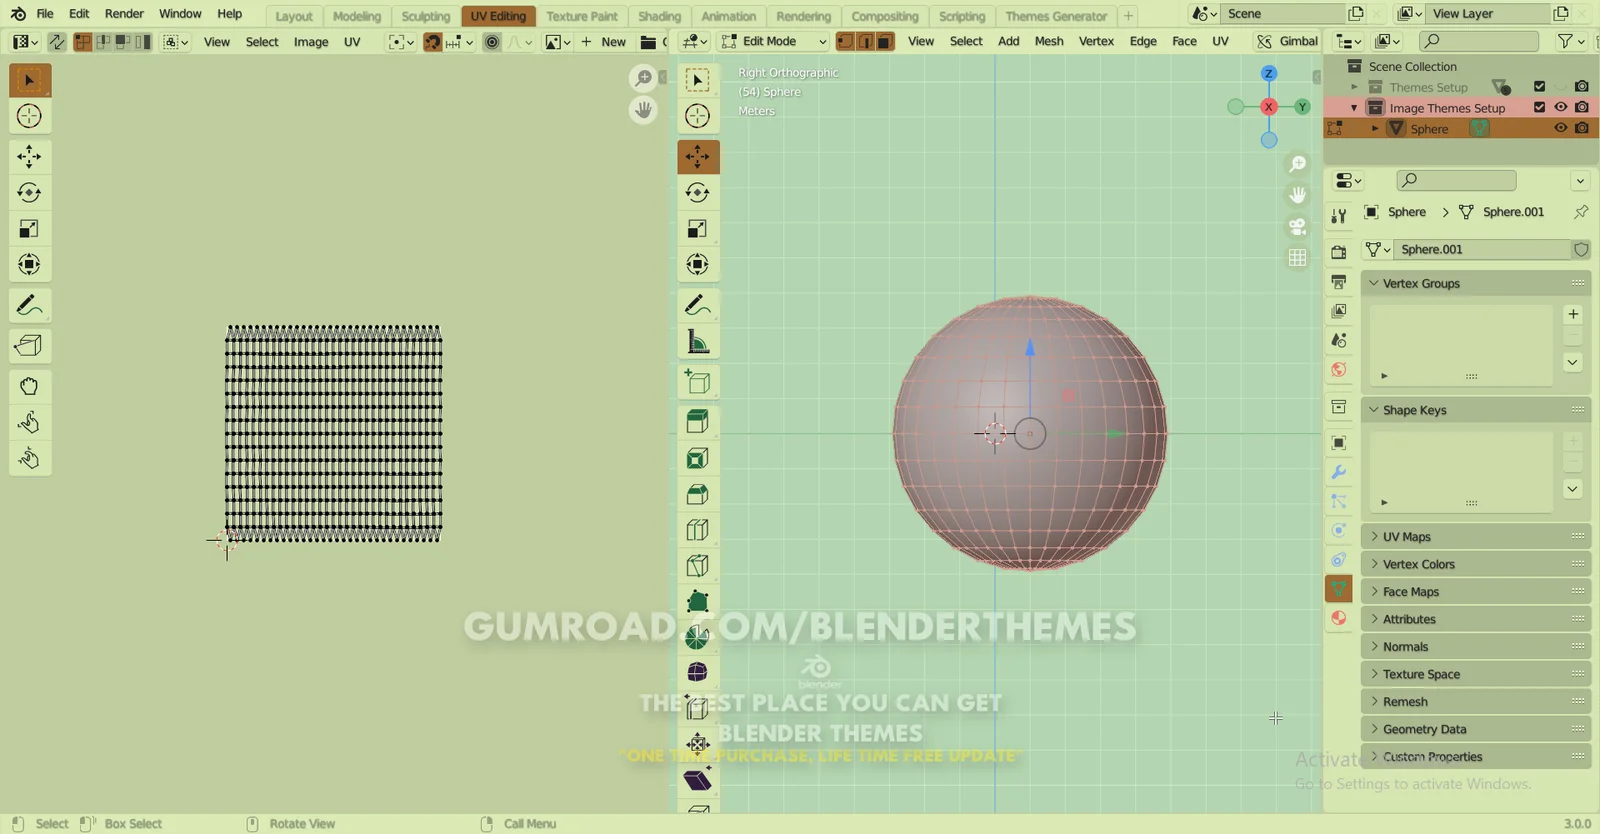This screenshot has width=1600, height=834.
Task: Select the Add Cube tool
Action: (x=698, y=382)
